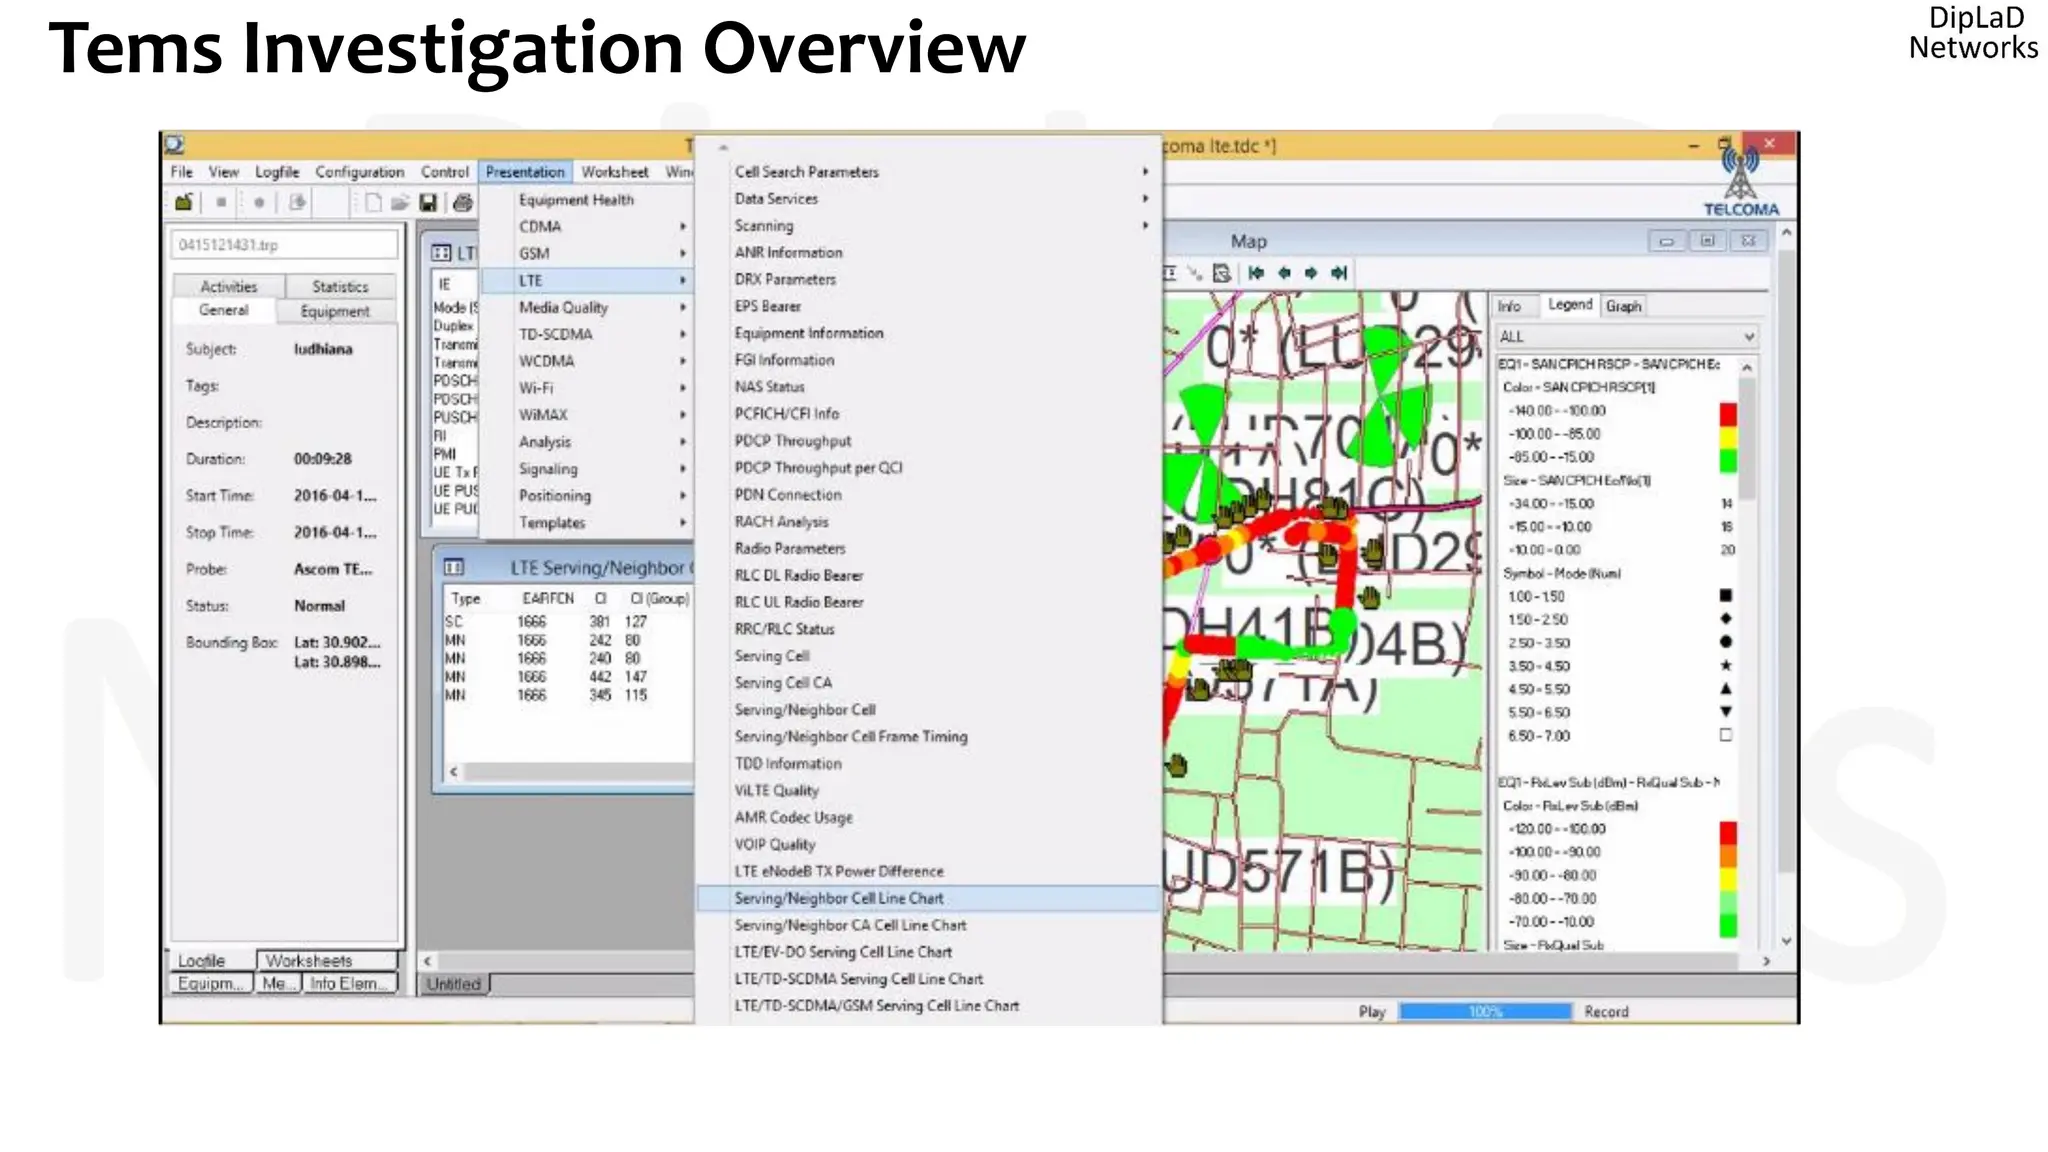Open the Graph tab in Map panel

(x=1624, y=307)
